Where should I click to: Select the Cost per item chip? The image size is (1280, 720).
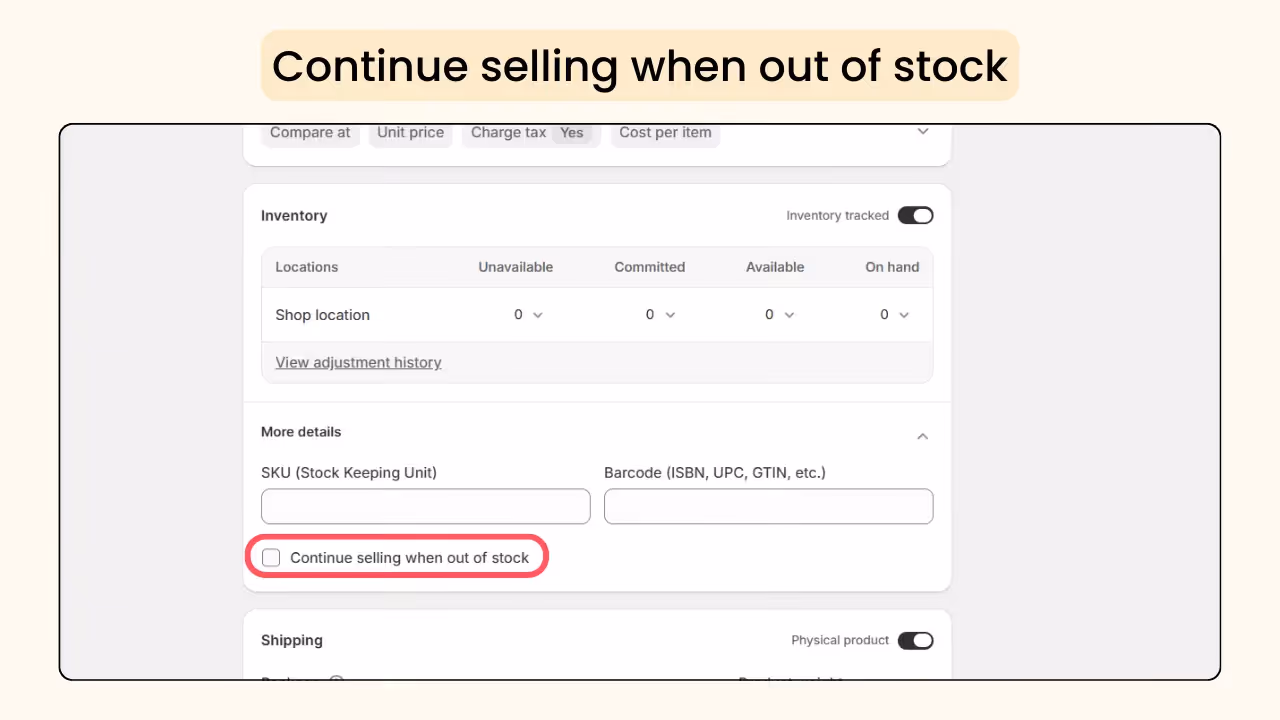tap(665, 132)
